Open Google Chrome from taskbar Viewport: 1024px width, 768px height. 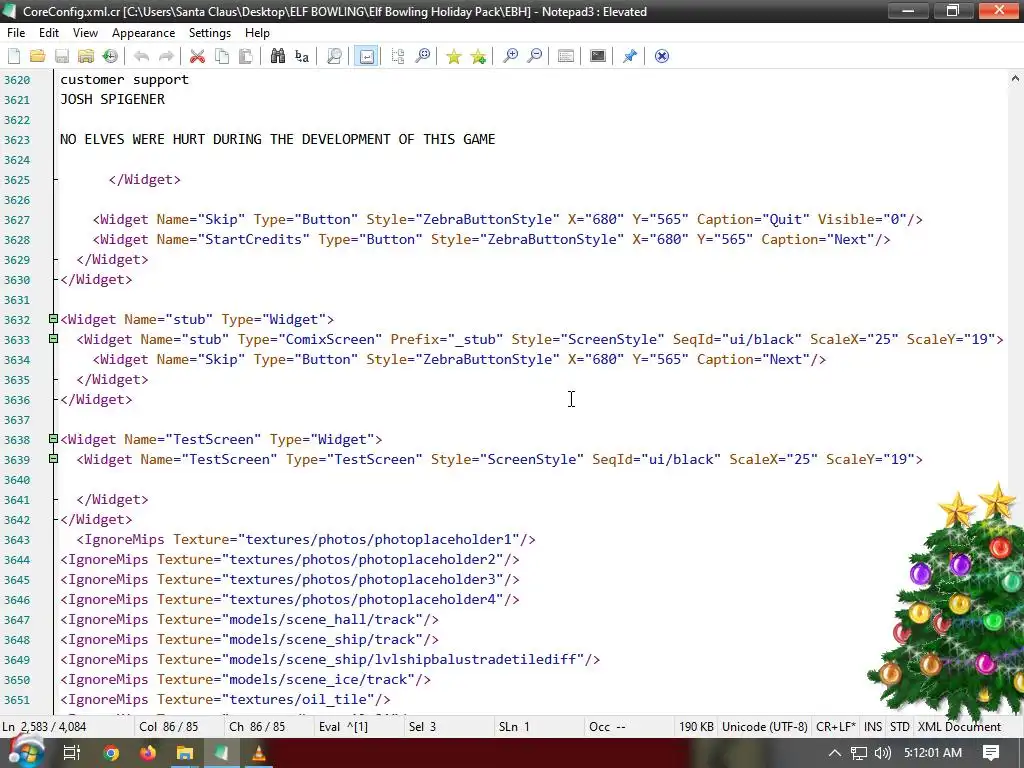(x=111, y=753)
